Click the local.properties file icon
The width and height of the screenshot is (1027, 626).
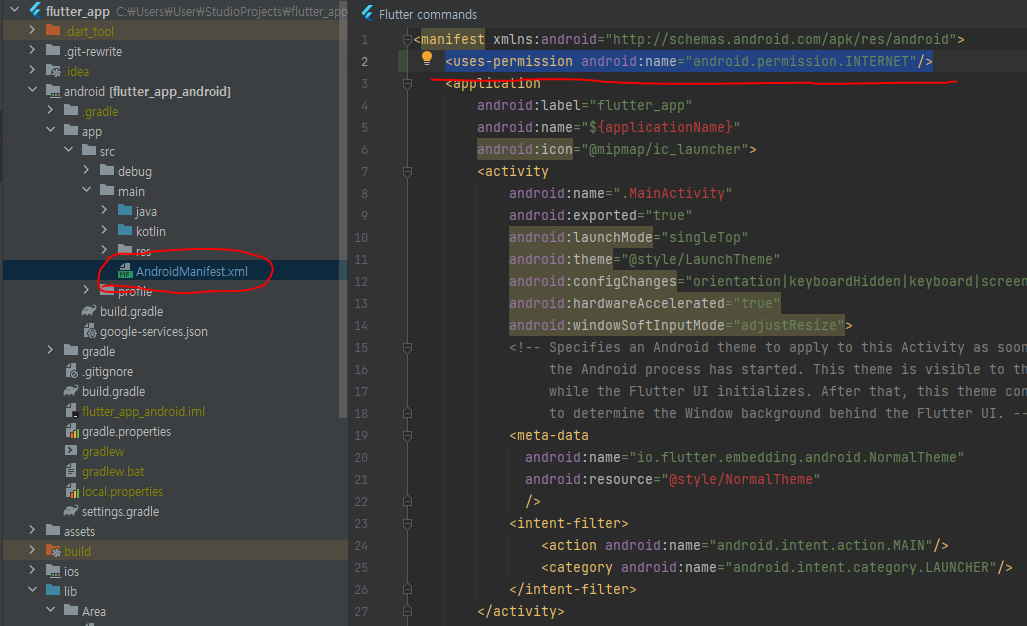point(72,491)
